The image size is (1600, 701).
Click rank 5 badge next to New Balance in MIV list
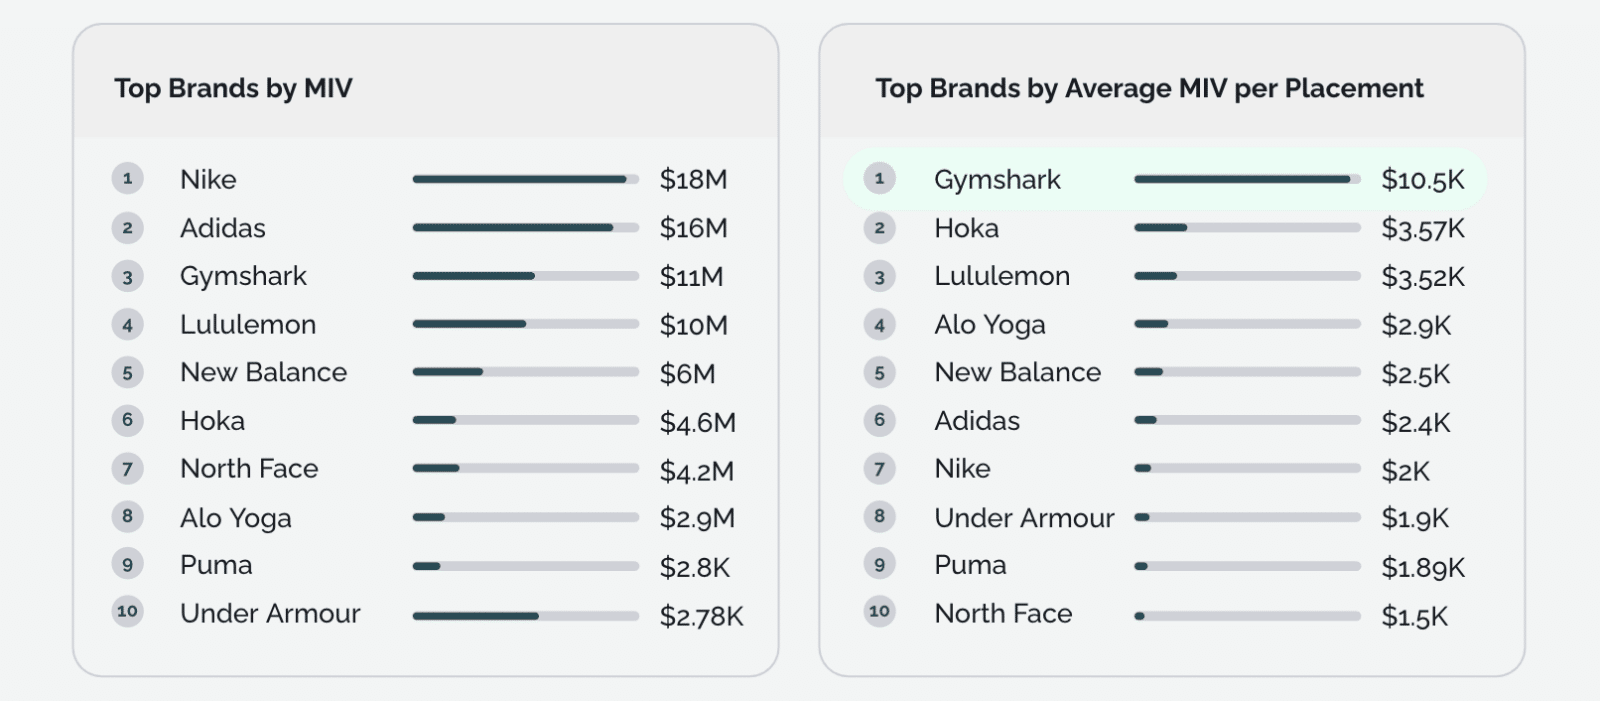127,373
